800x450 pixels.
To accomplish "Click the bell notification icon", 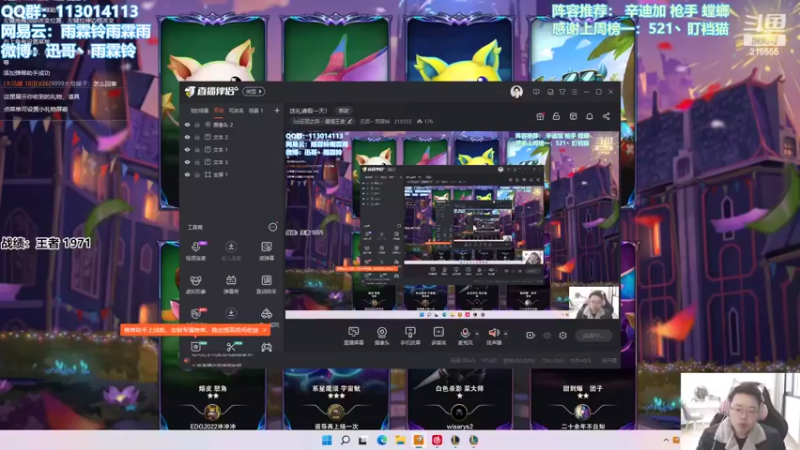I will (589, 116).
